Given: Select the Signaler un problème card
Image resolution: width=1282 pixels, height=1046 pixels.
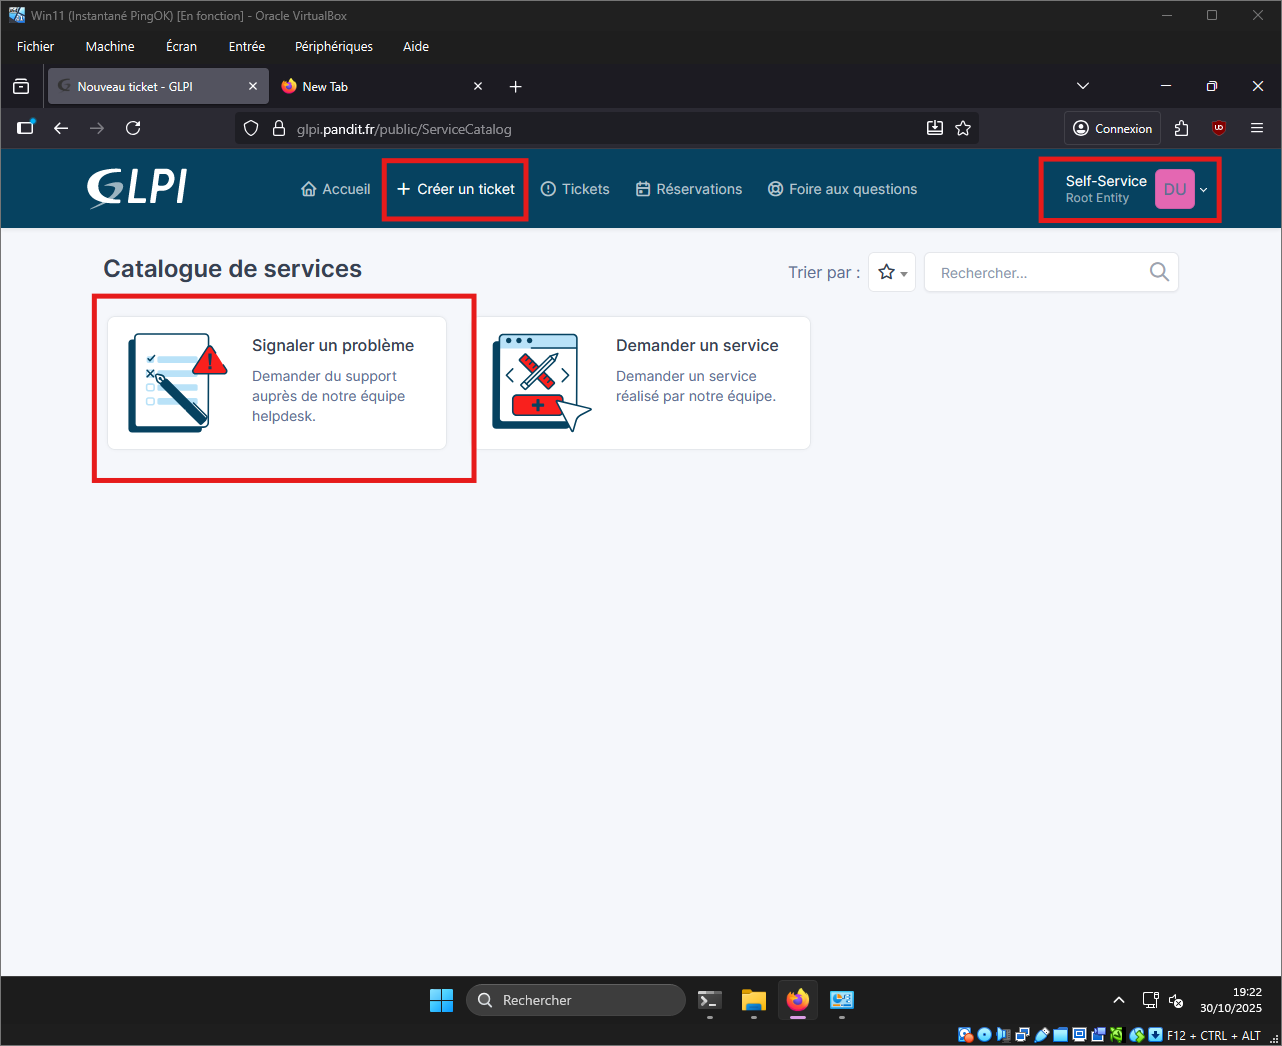Looking at the screenshot, I should click(277, 383).
